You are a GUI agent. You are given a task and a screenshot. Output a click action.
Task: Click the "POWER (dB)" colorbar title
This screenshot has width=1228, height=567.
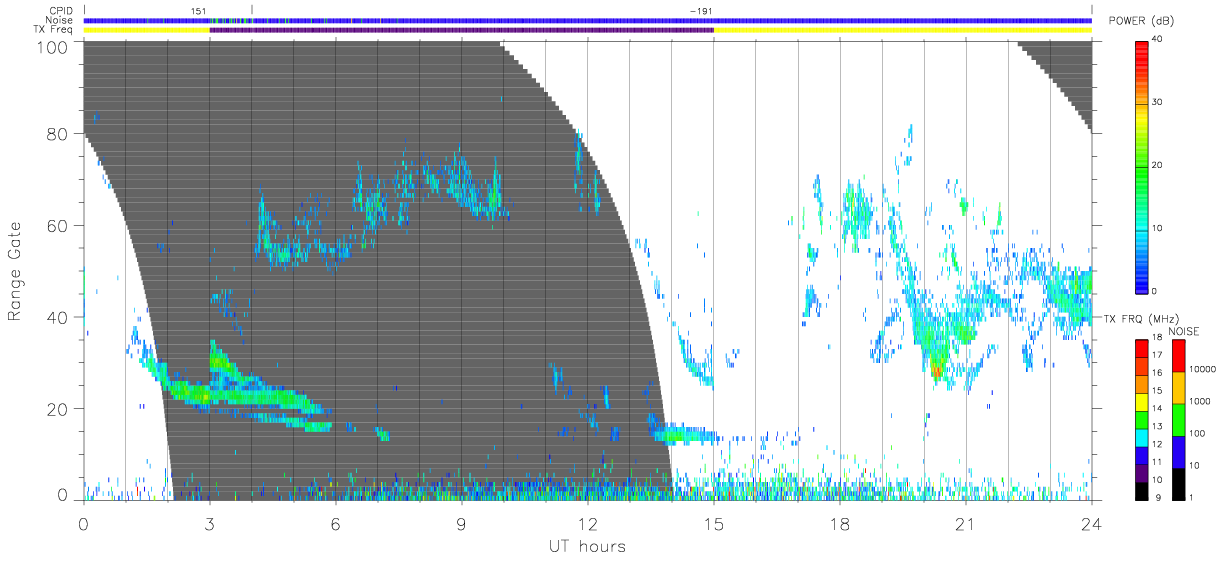coord(1142,21)
